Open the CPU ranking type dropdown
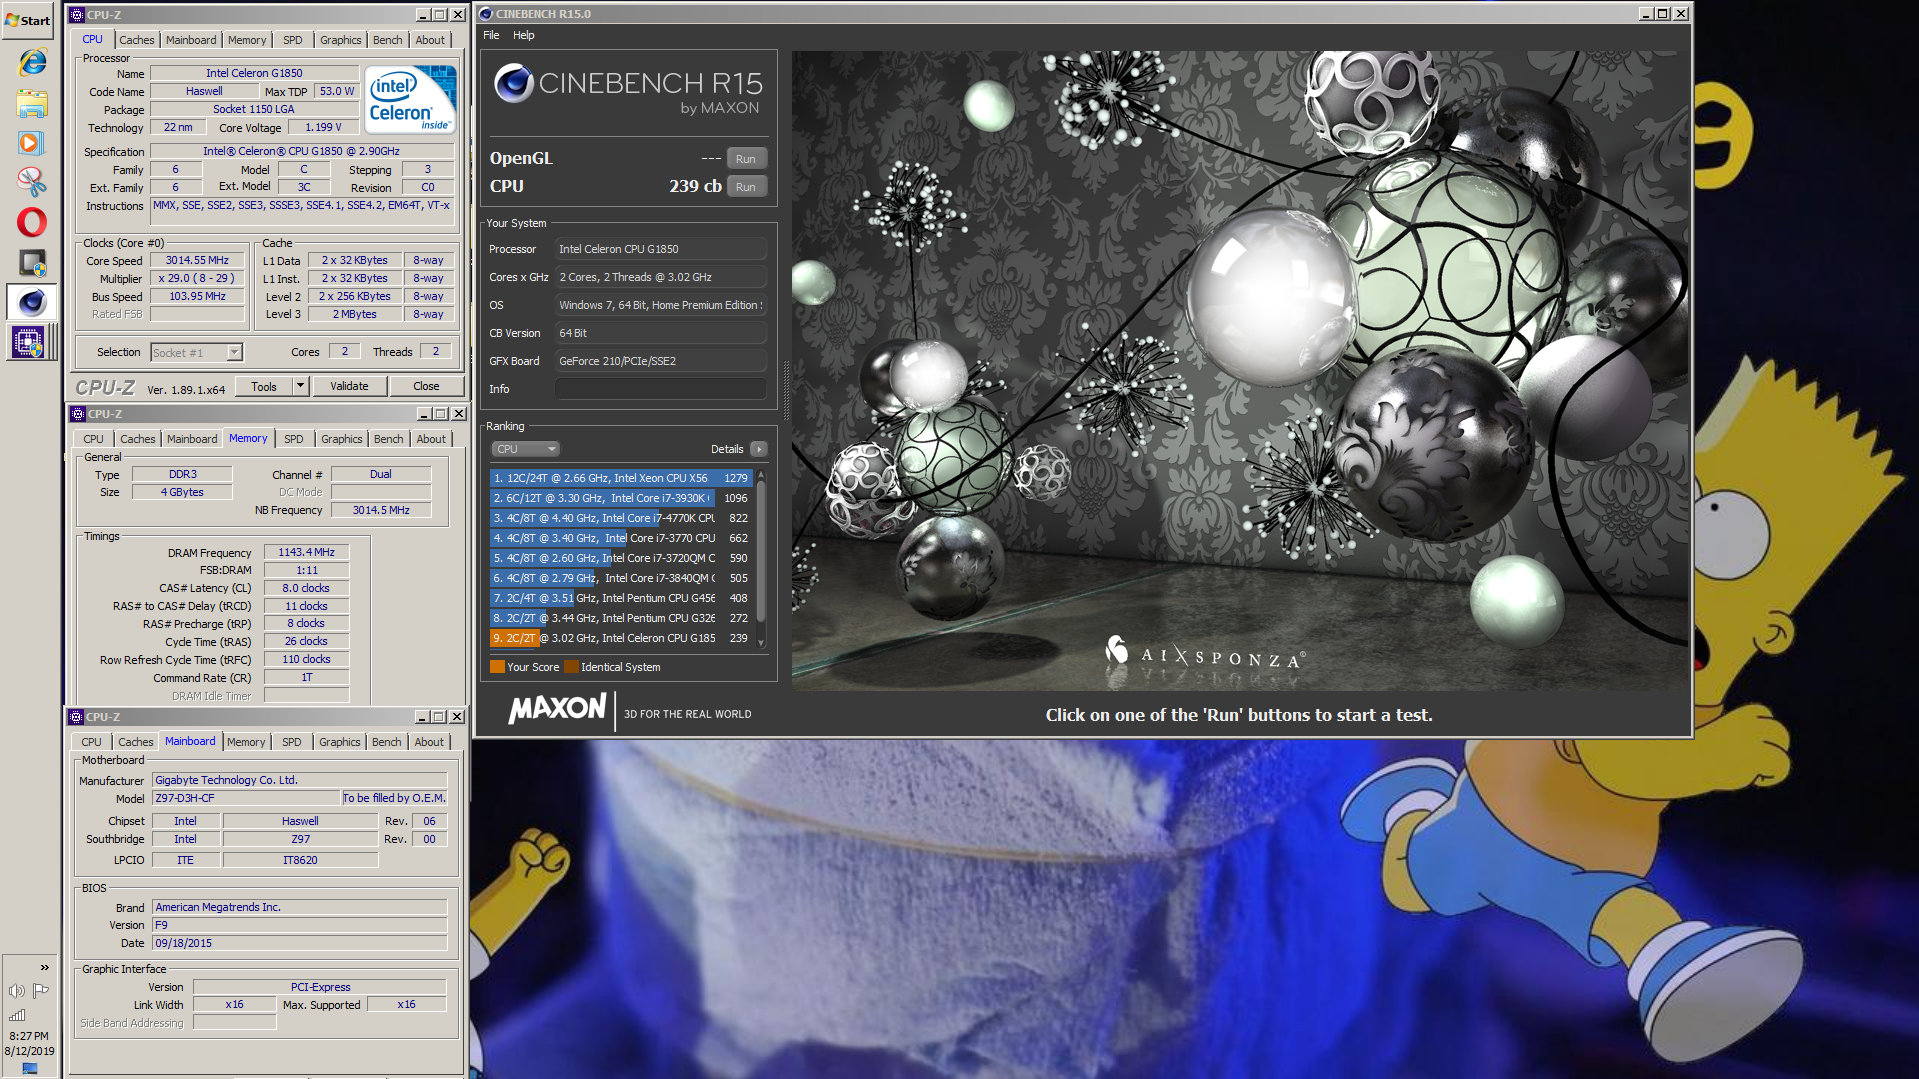The image size is (1919, 1079). (x=525, y=449)
